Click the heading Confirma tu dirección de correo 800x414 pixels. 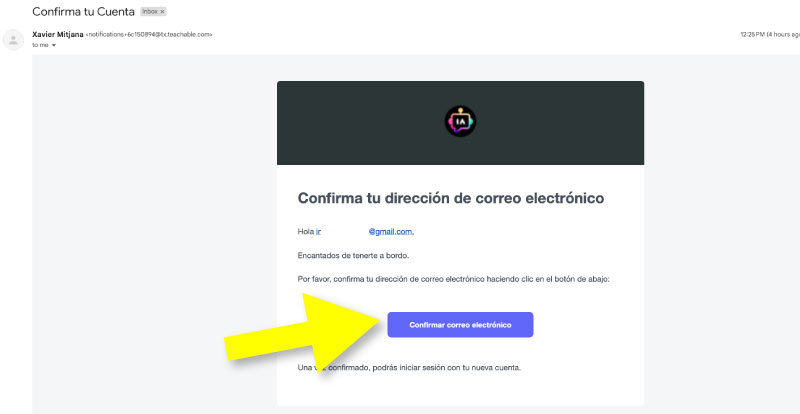tap(451, 198)
